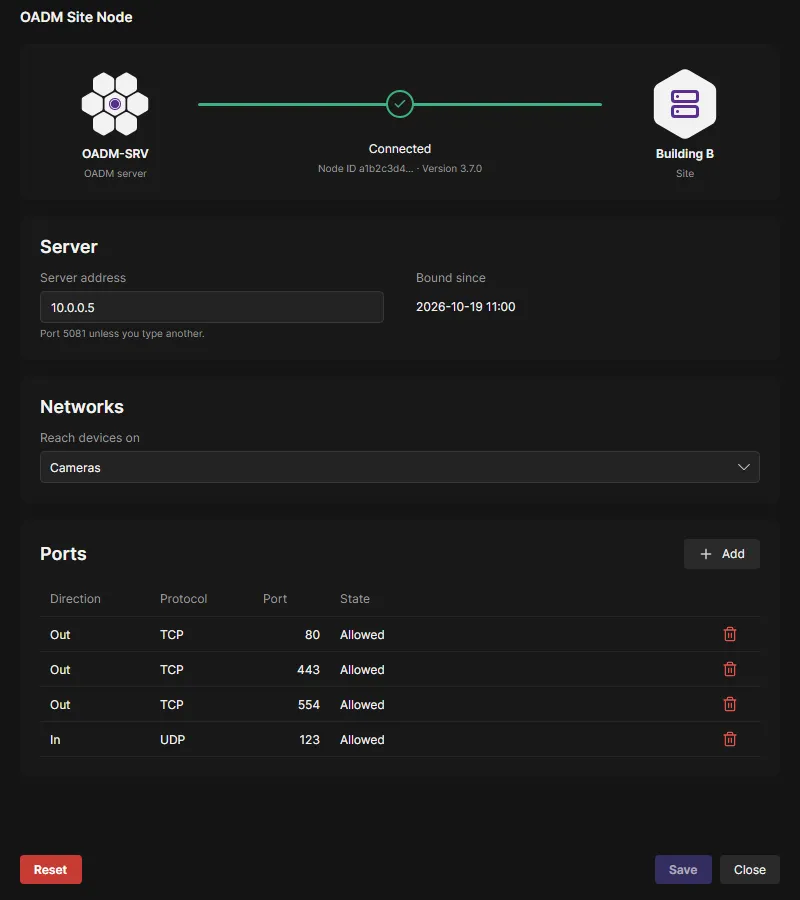Select the Bound since date 2026-10-19 11:00

pos(465,307)
